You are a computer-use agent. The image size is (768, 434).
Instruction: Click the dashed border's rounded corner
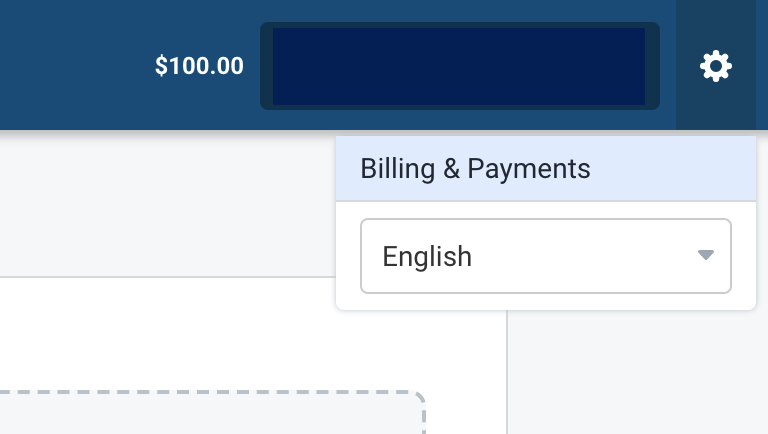coord(416,399)
